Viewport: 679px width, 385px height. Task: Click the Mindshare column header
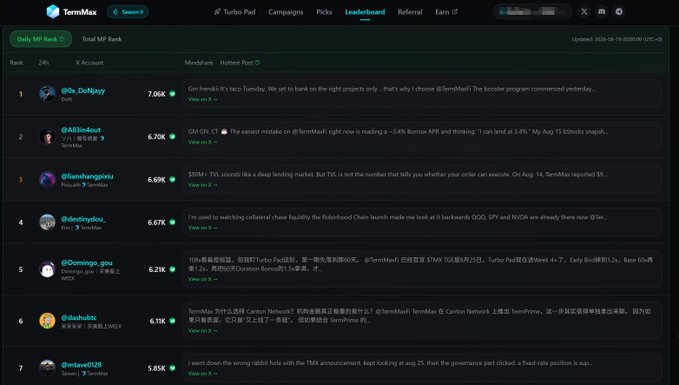(x=199, y=62)
